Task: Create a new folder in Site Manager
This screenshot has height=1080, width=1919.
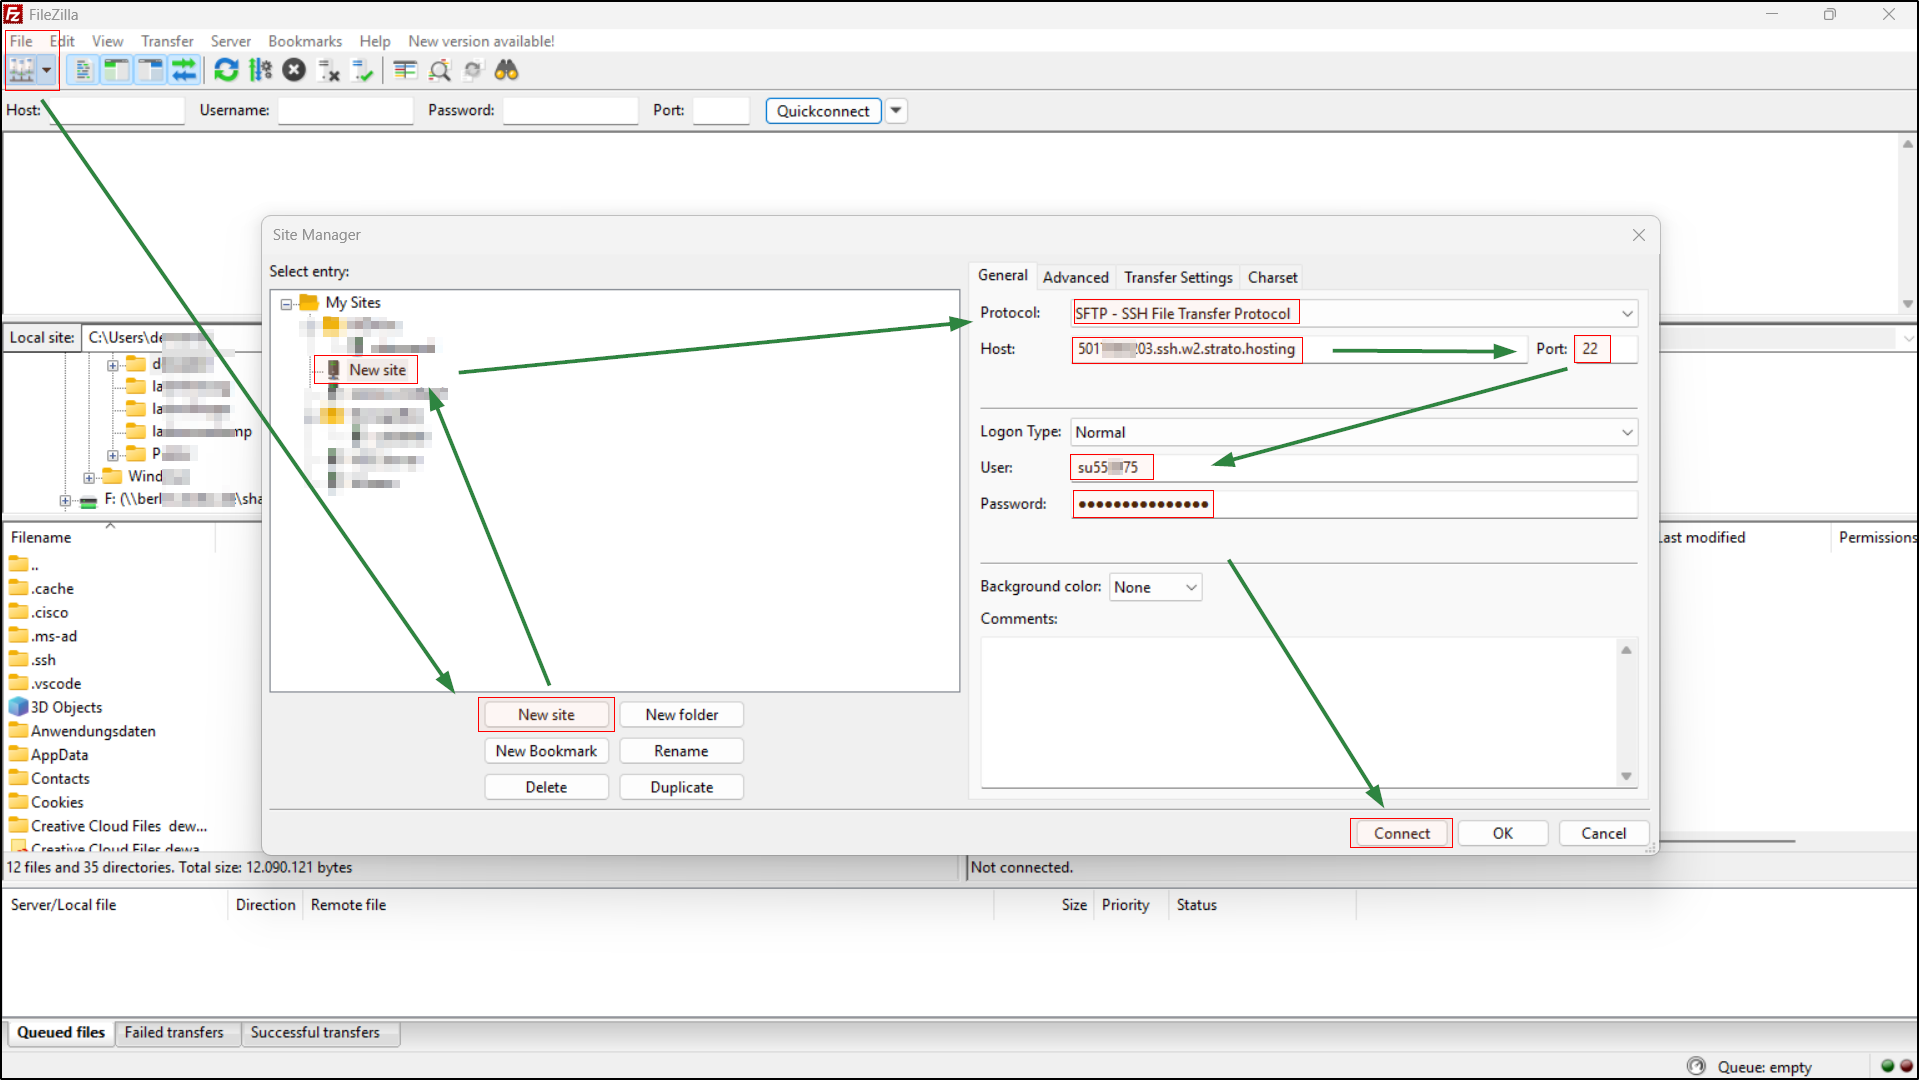Action: click(681, 714)
